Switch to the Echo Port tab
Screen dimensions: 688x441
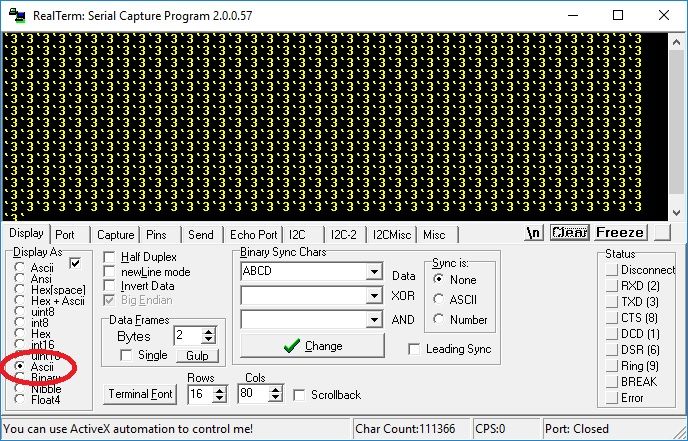click(x=254, y=235)
